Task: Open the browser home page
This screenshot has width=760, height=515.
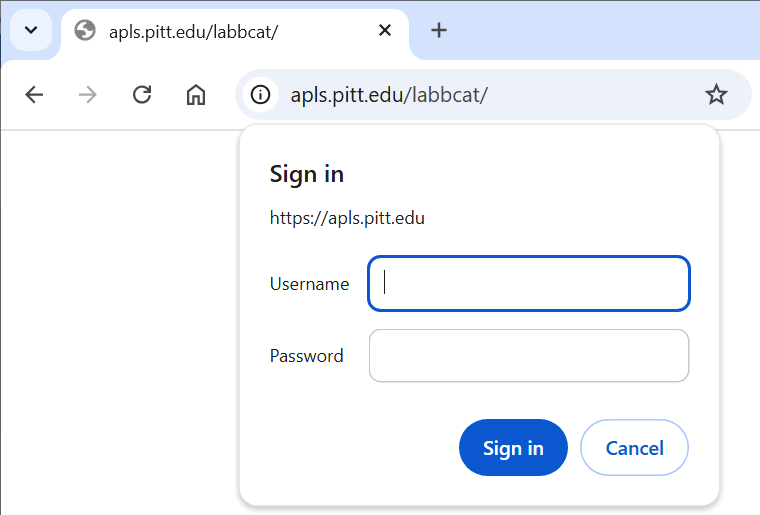Action: click(x=196, y=94)
